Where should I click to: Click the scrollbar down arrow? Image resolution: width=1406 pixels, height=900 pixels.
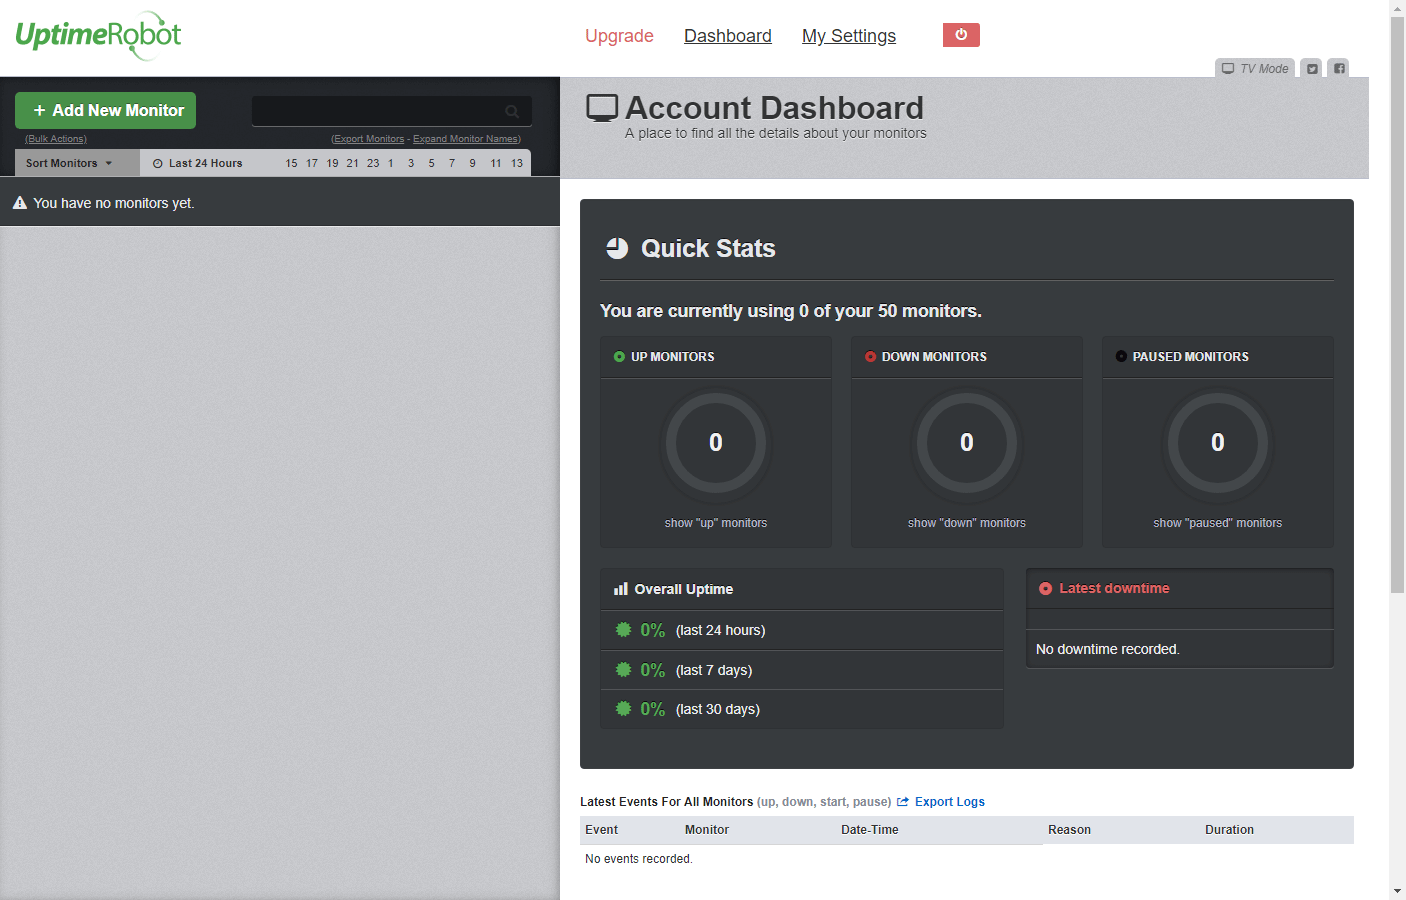click(x=1397, y=891)
